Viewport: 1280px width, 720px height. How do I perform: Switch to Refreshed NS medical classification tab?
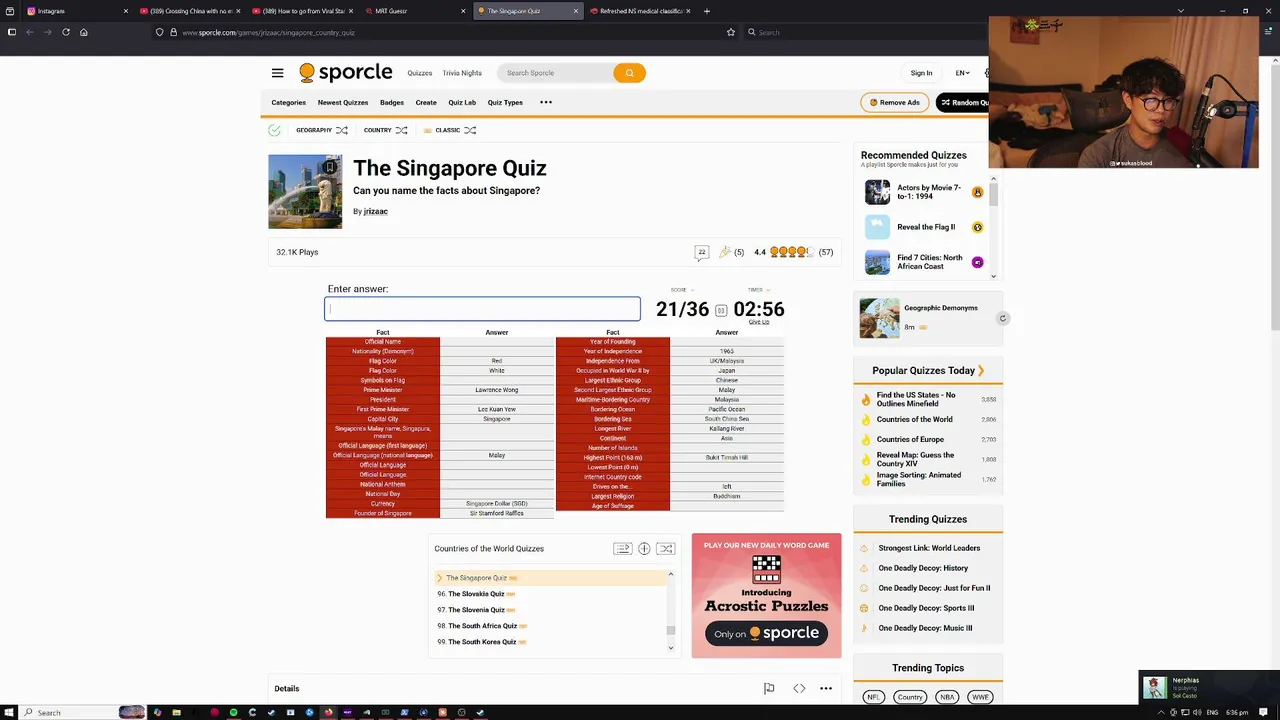click(x=640, y=11)
